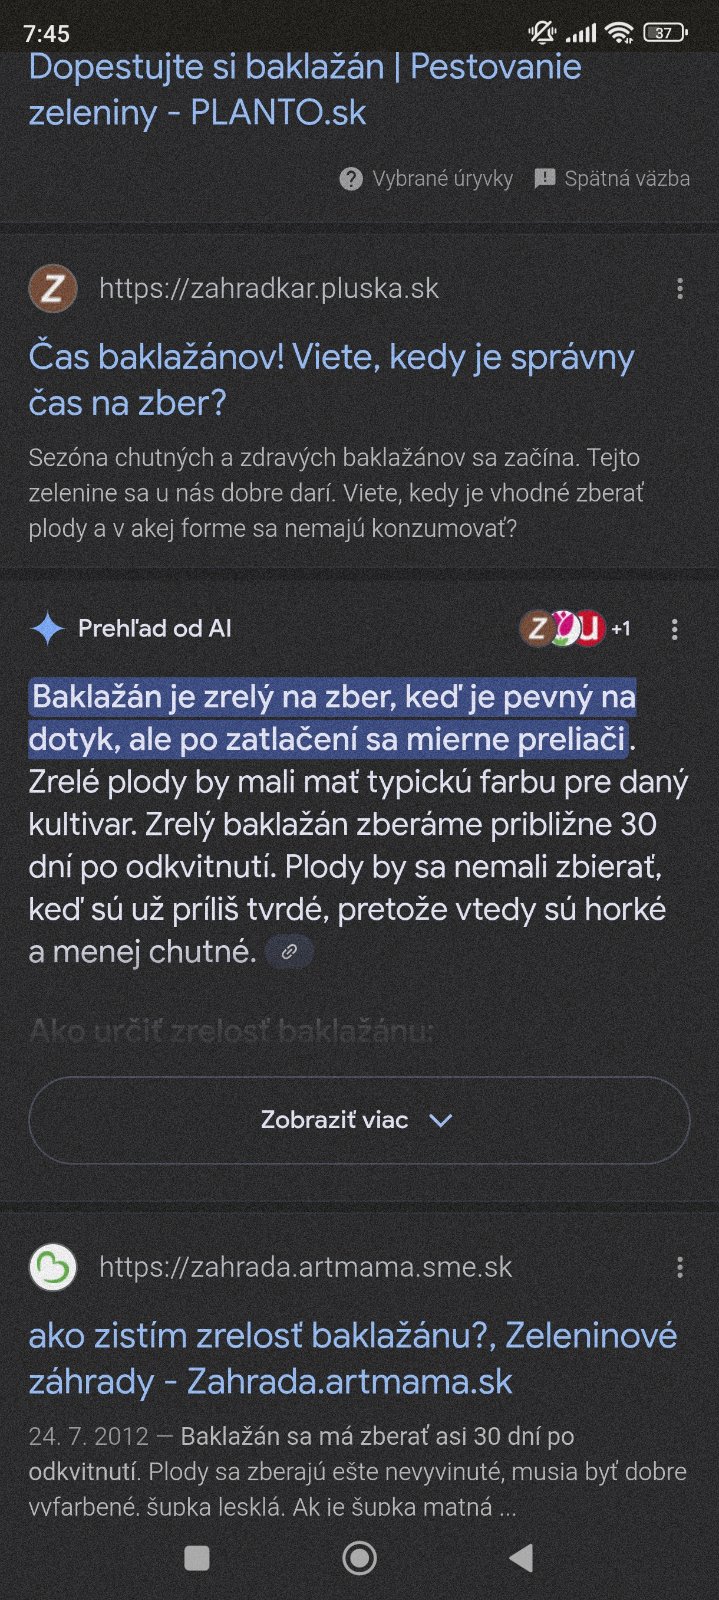Viewport: 719px width, 1600px height.
Task: Open three-dot menu for zahradkar.pluska.sk result
Action: 680,289
